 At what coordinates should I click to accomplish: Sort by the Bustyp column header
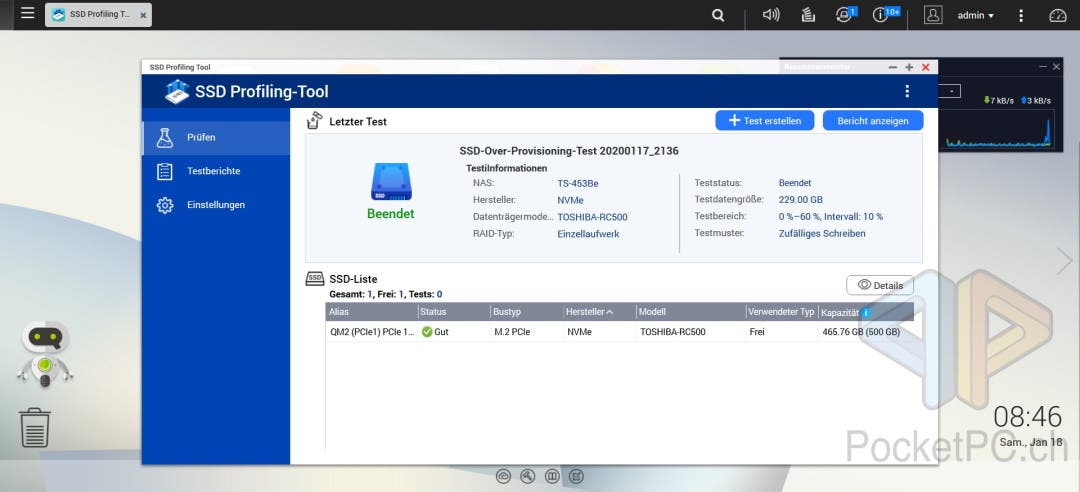[x=526, y=312]
